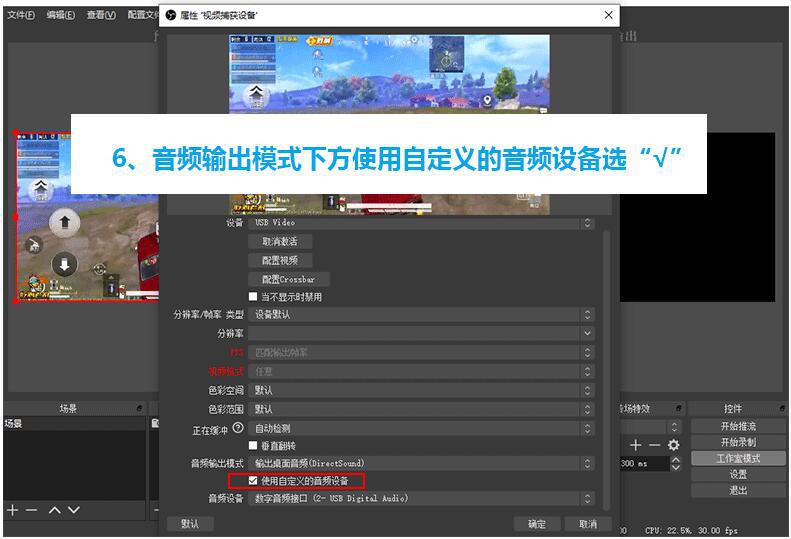Open the 设备 USB Video dropdown
The width and height of the screenshot is (791, 539).
coord(421,223)
